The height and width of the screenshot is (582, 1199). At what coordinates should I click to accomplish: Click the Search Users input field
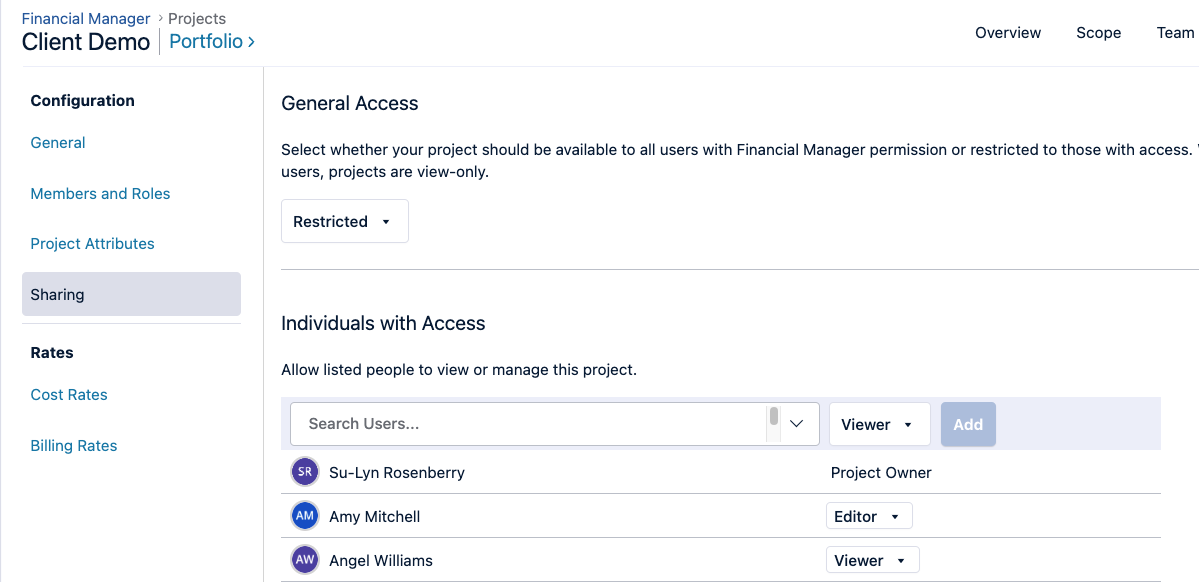click(530, 424)
